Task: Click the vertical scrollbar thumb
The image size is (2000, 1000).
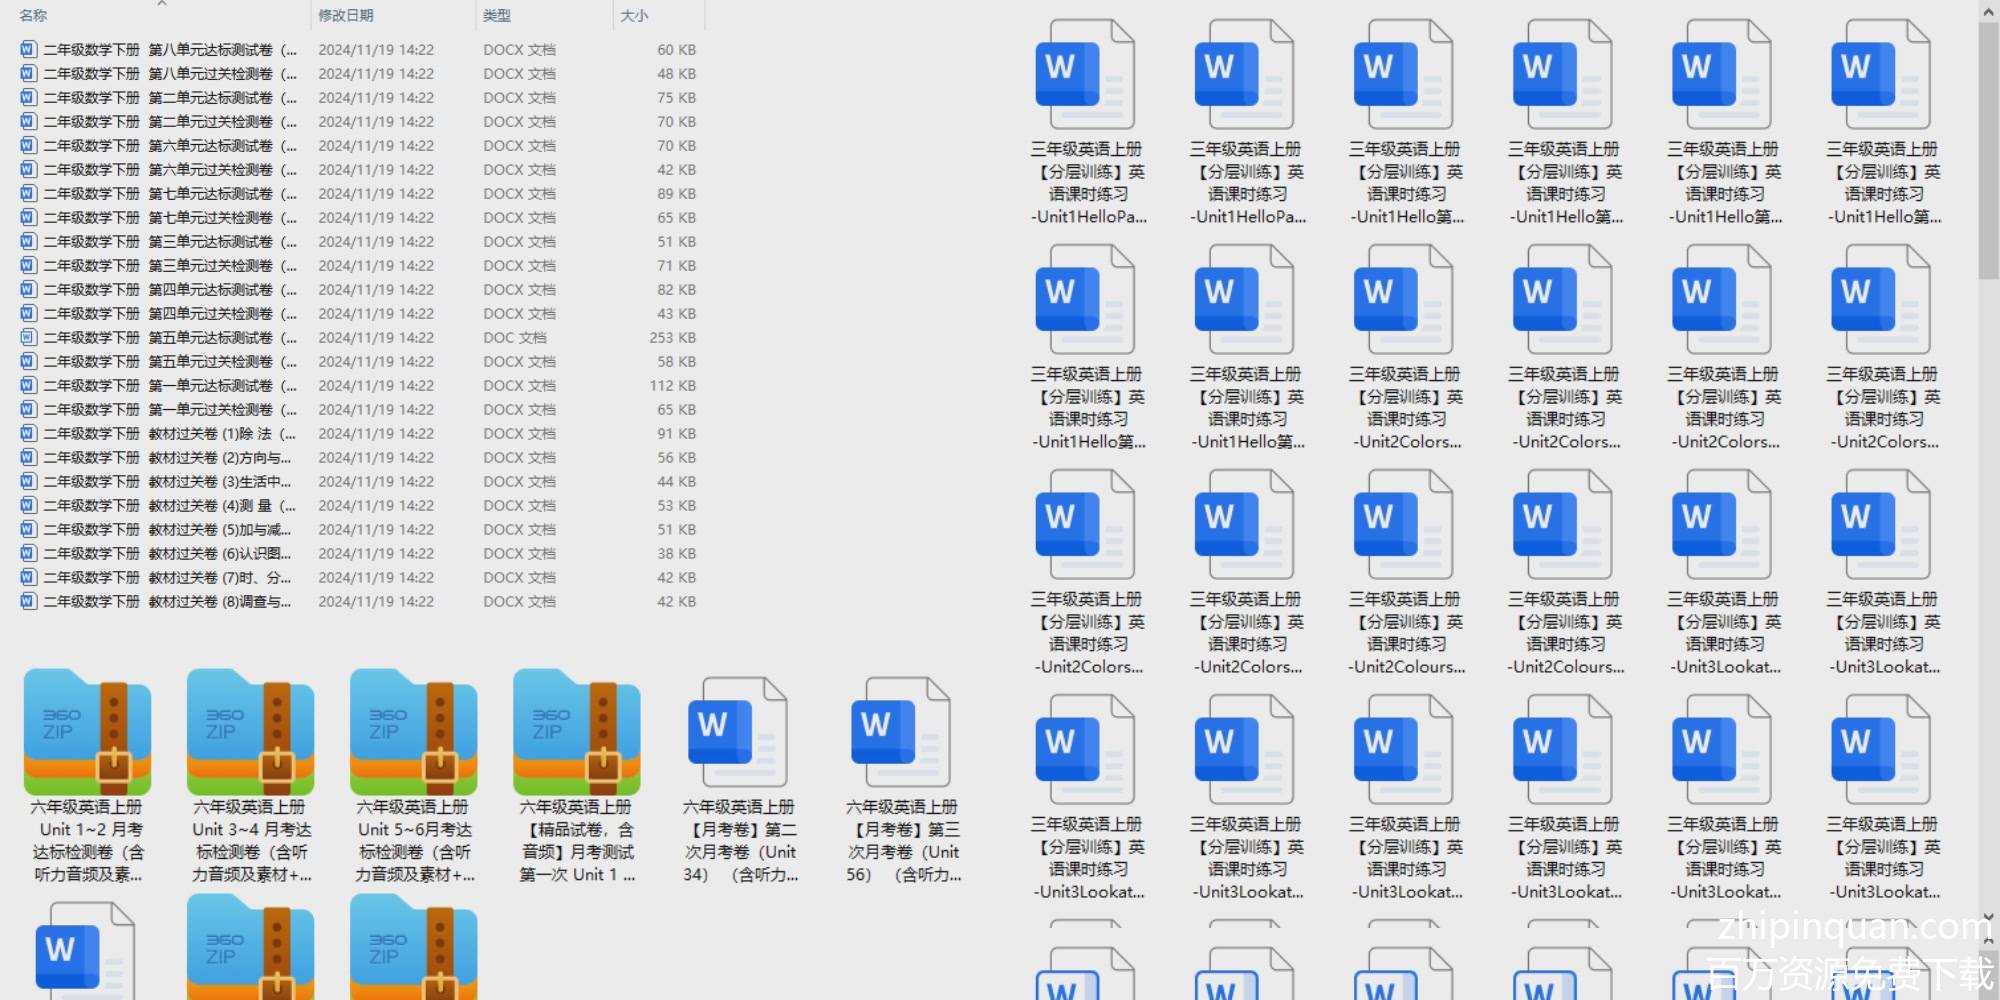Action: click(1989, 150)
